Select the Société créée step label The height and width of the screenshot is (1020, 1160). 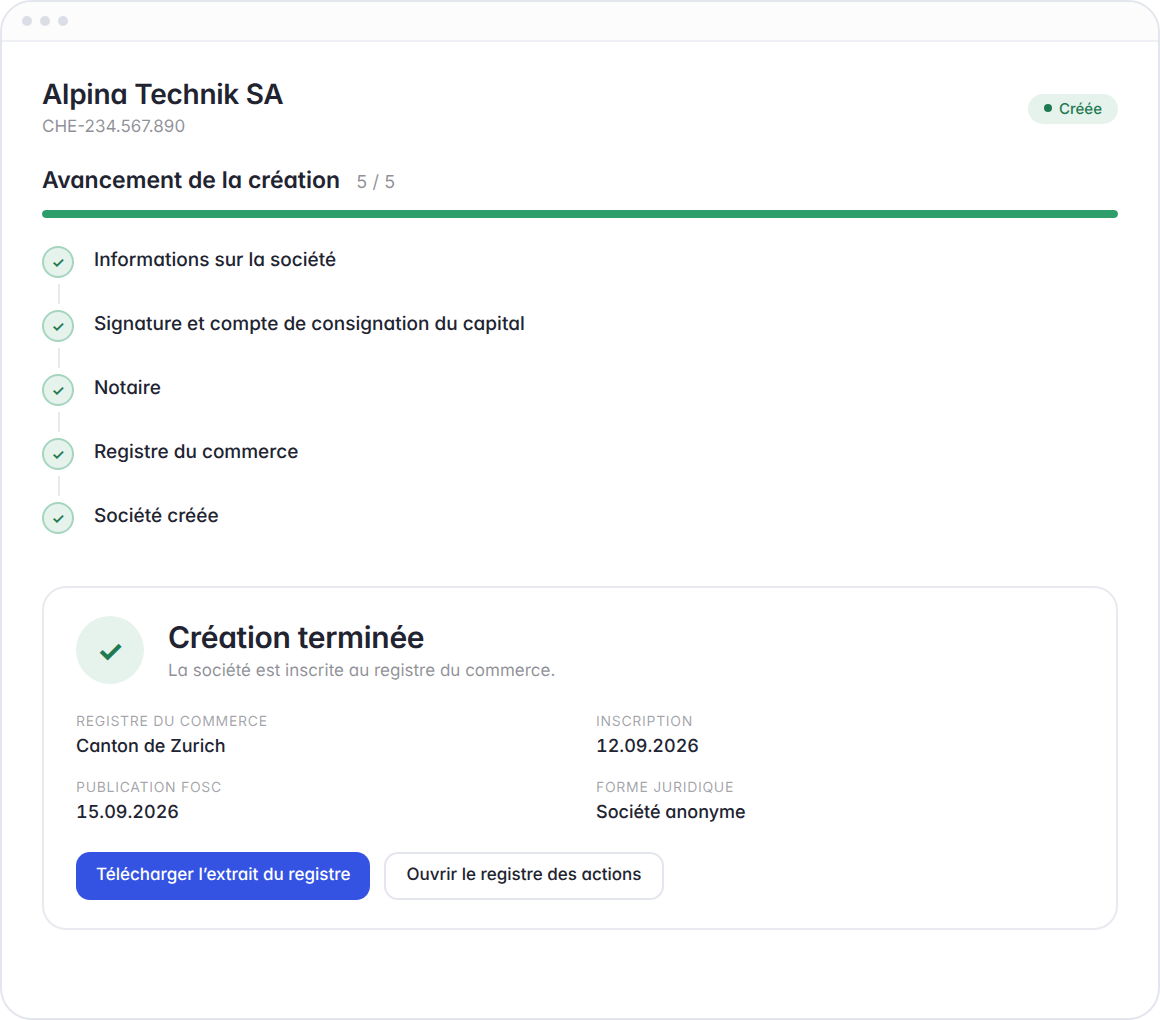[x=156, y=516]
